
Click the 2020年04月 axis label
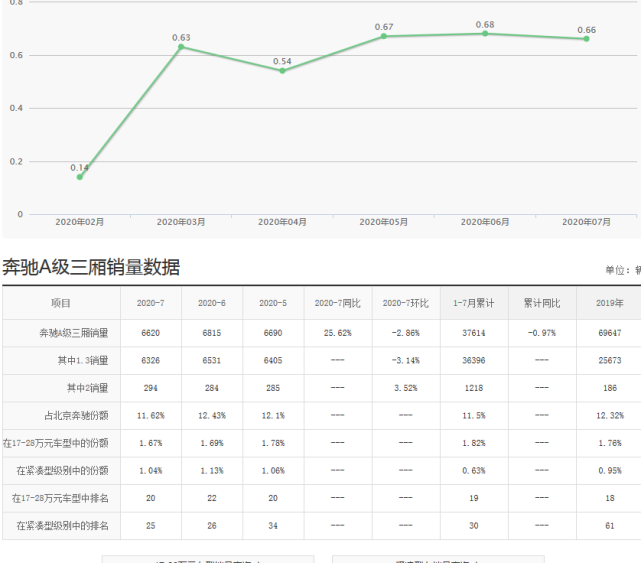(282, 222)
